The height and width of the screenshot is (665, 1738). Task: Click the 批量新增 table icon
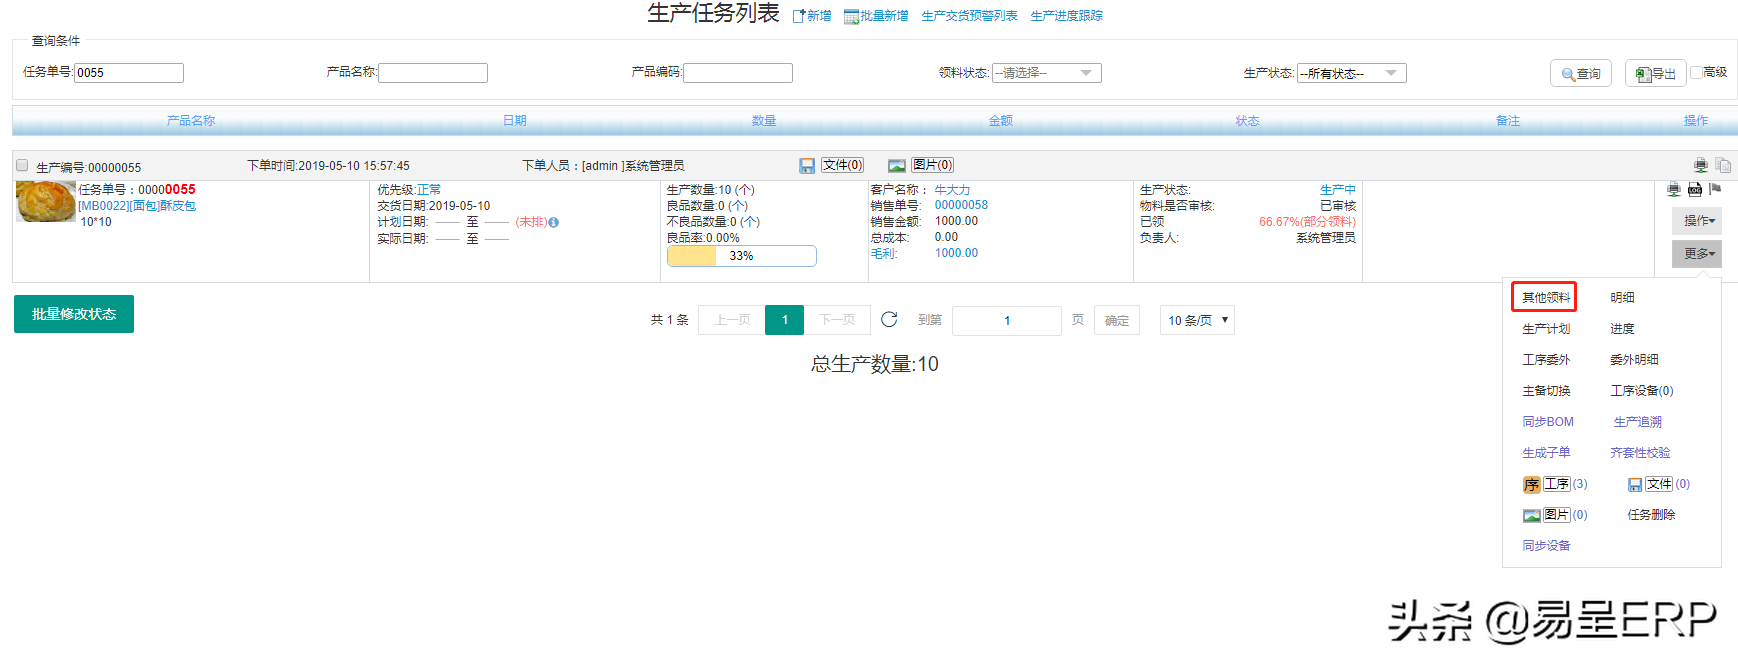851,16
